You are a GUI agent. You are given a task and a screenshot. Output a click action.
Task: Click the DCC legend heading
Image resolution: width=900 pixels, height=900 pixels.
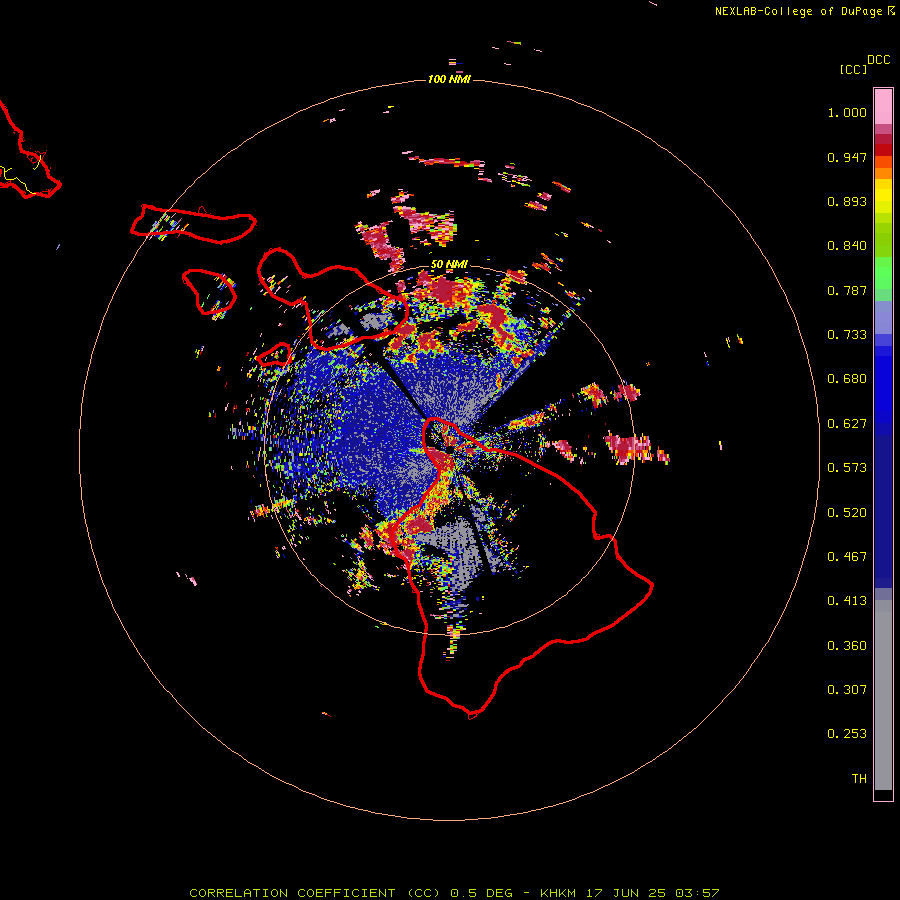click(x=879, y=60)
